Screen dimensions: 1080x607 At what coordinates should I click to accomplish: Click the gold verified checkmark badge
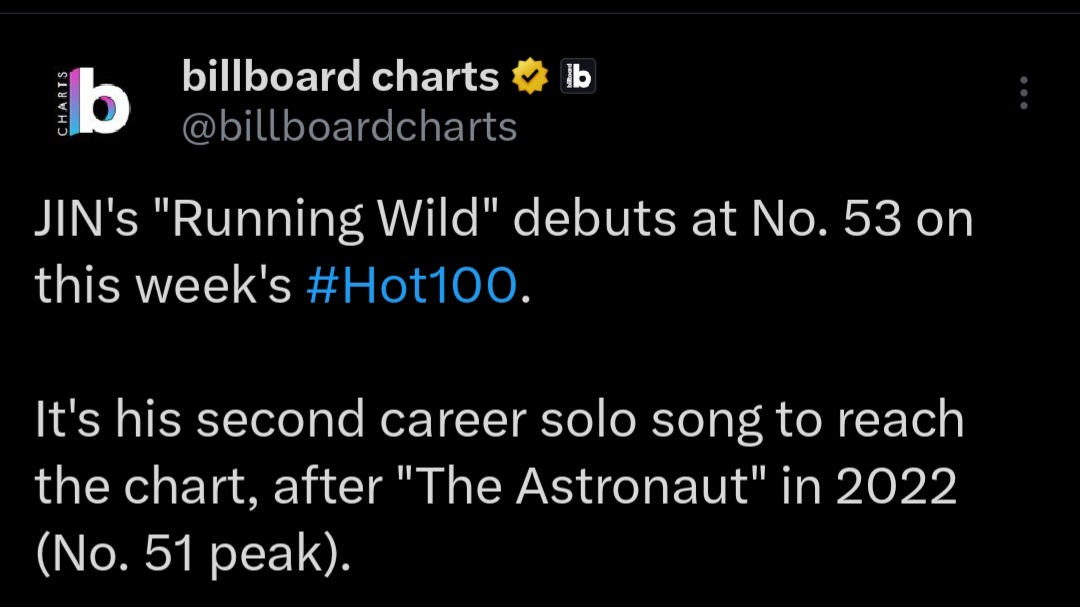point(530,76)
